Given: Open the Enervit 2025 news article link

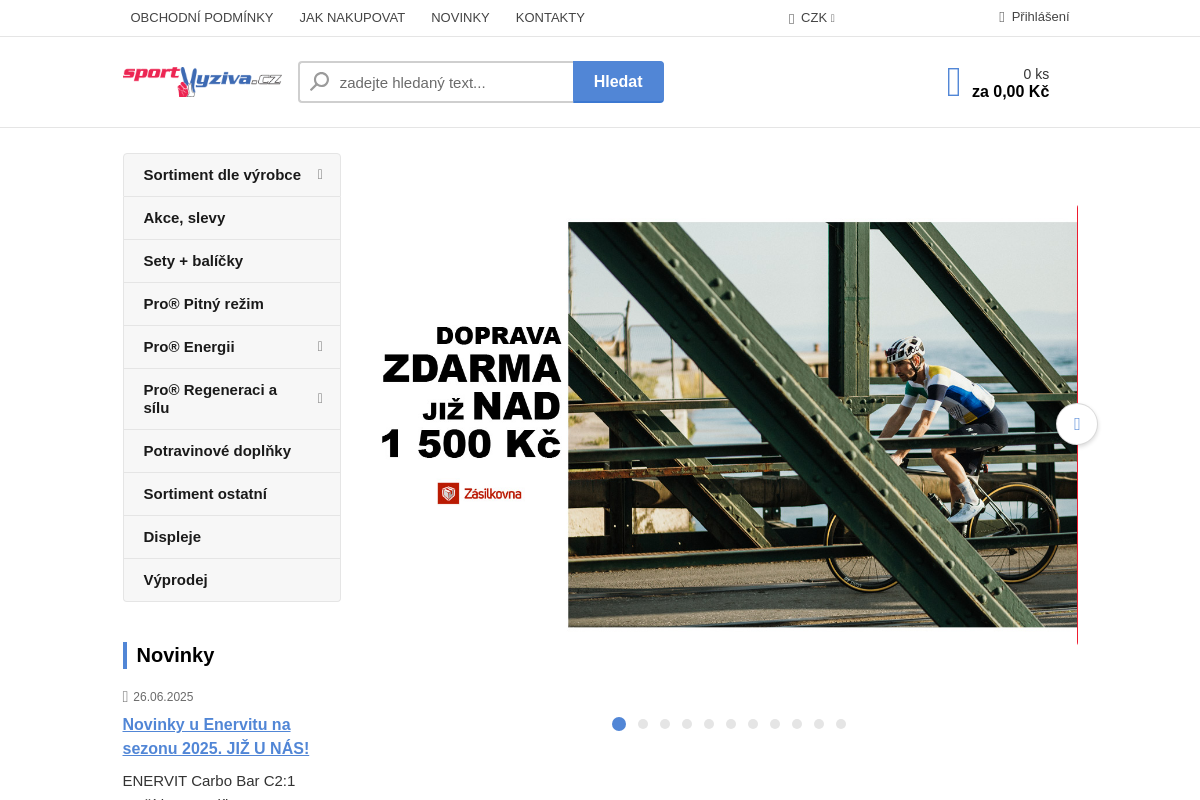Looking at the screenshot, I should point(216,736).
